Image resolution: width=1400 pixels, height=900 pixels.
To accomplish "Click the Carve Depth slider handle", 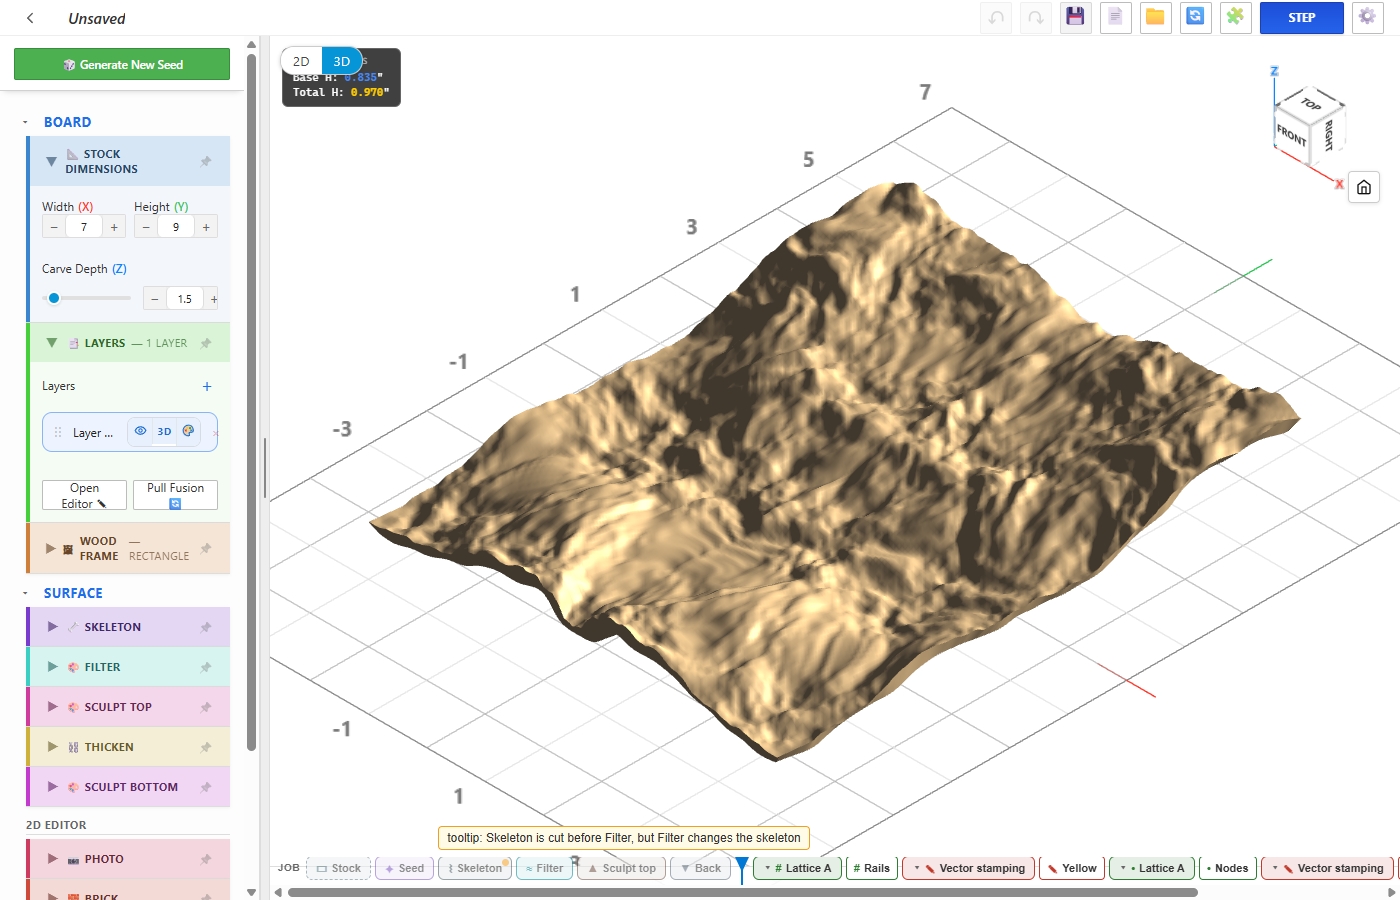I will pos(54,298).
